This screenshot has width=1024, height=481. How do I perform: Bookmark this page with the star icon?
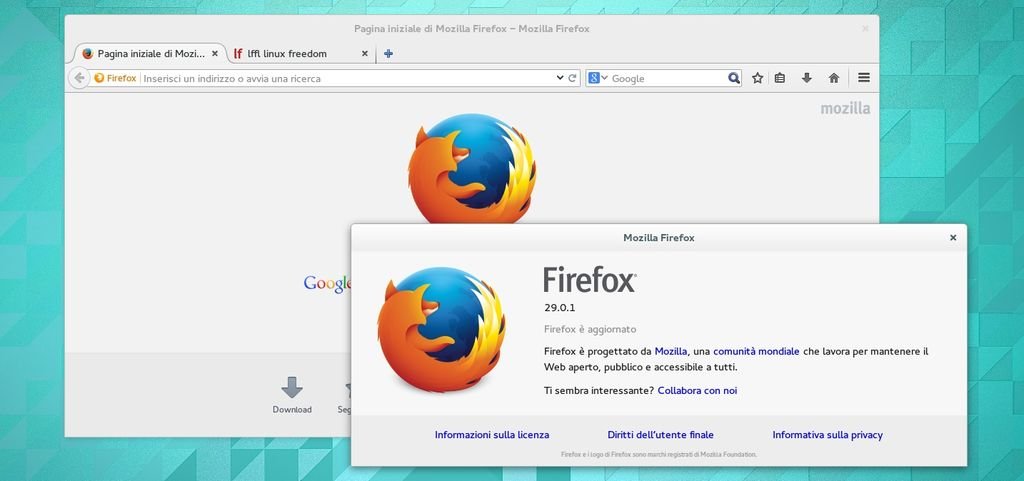pyautogui.click(x=758, y=78)
